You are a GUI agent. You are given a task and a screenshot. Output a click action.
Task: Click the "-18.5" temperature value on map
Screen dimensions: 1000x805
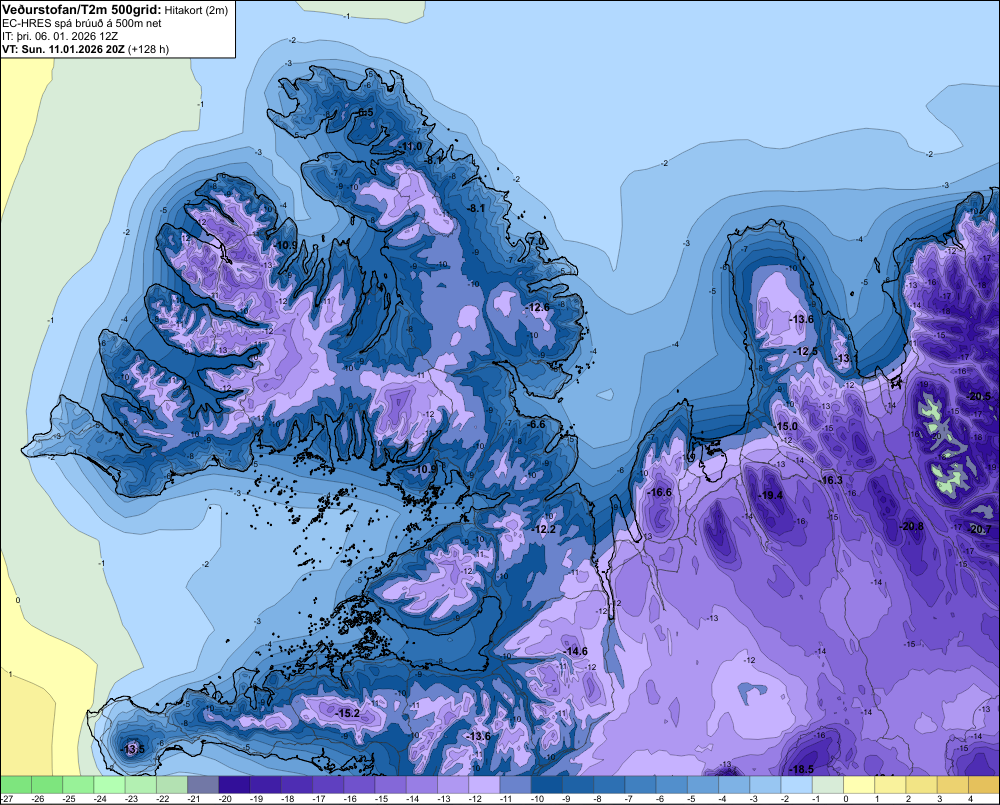coord(801,769)
